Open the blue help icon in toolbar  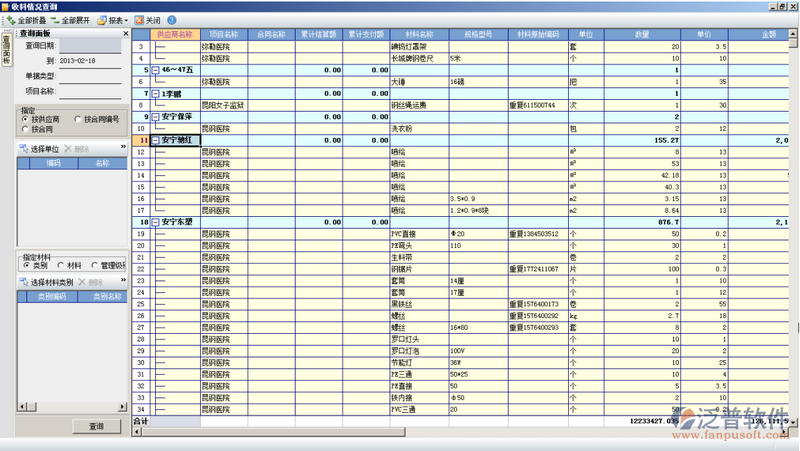172,20
